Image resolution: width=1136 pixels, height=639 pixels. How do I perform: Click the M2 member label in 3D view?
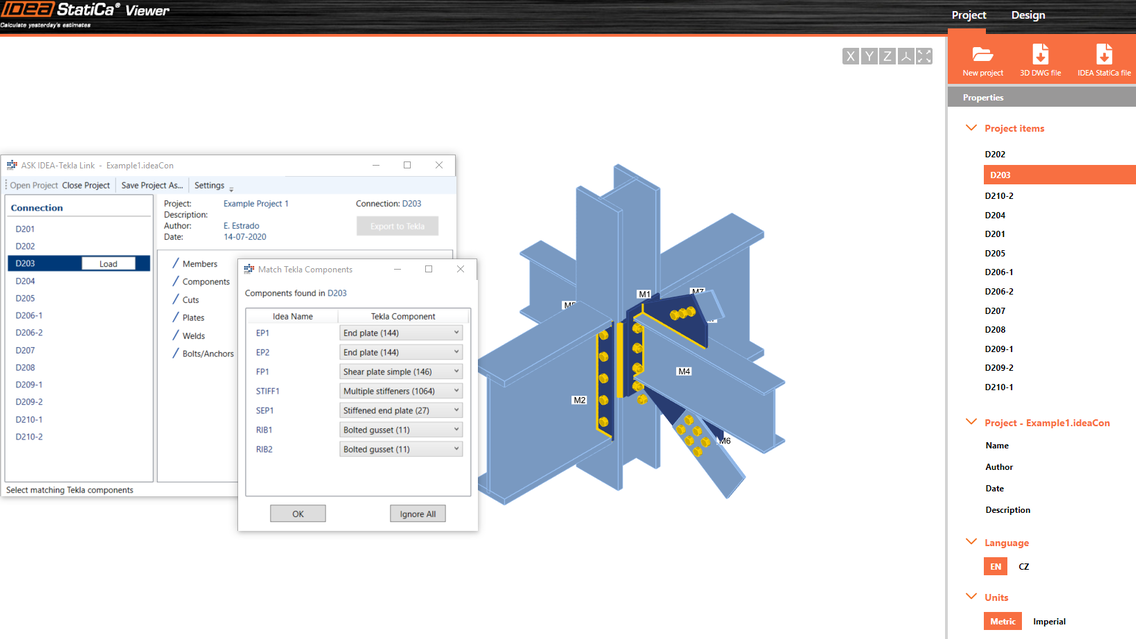click(x=579, y=400)
